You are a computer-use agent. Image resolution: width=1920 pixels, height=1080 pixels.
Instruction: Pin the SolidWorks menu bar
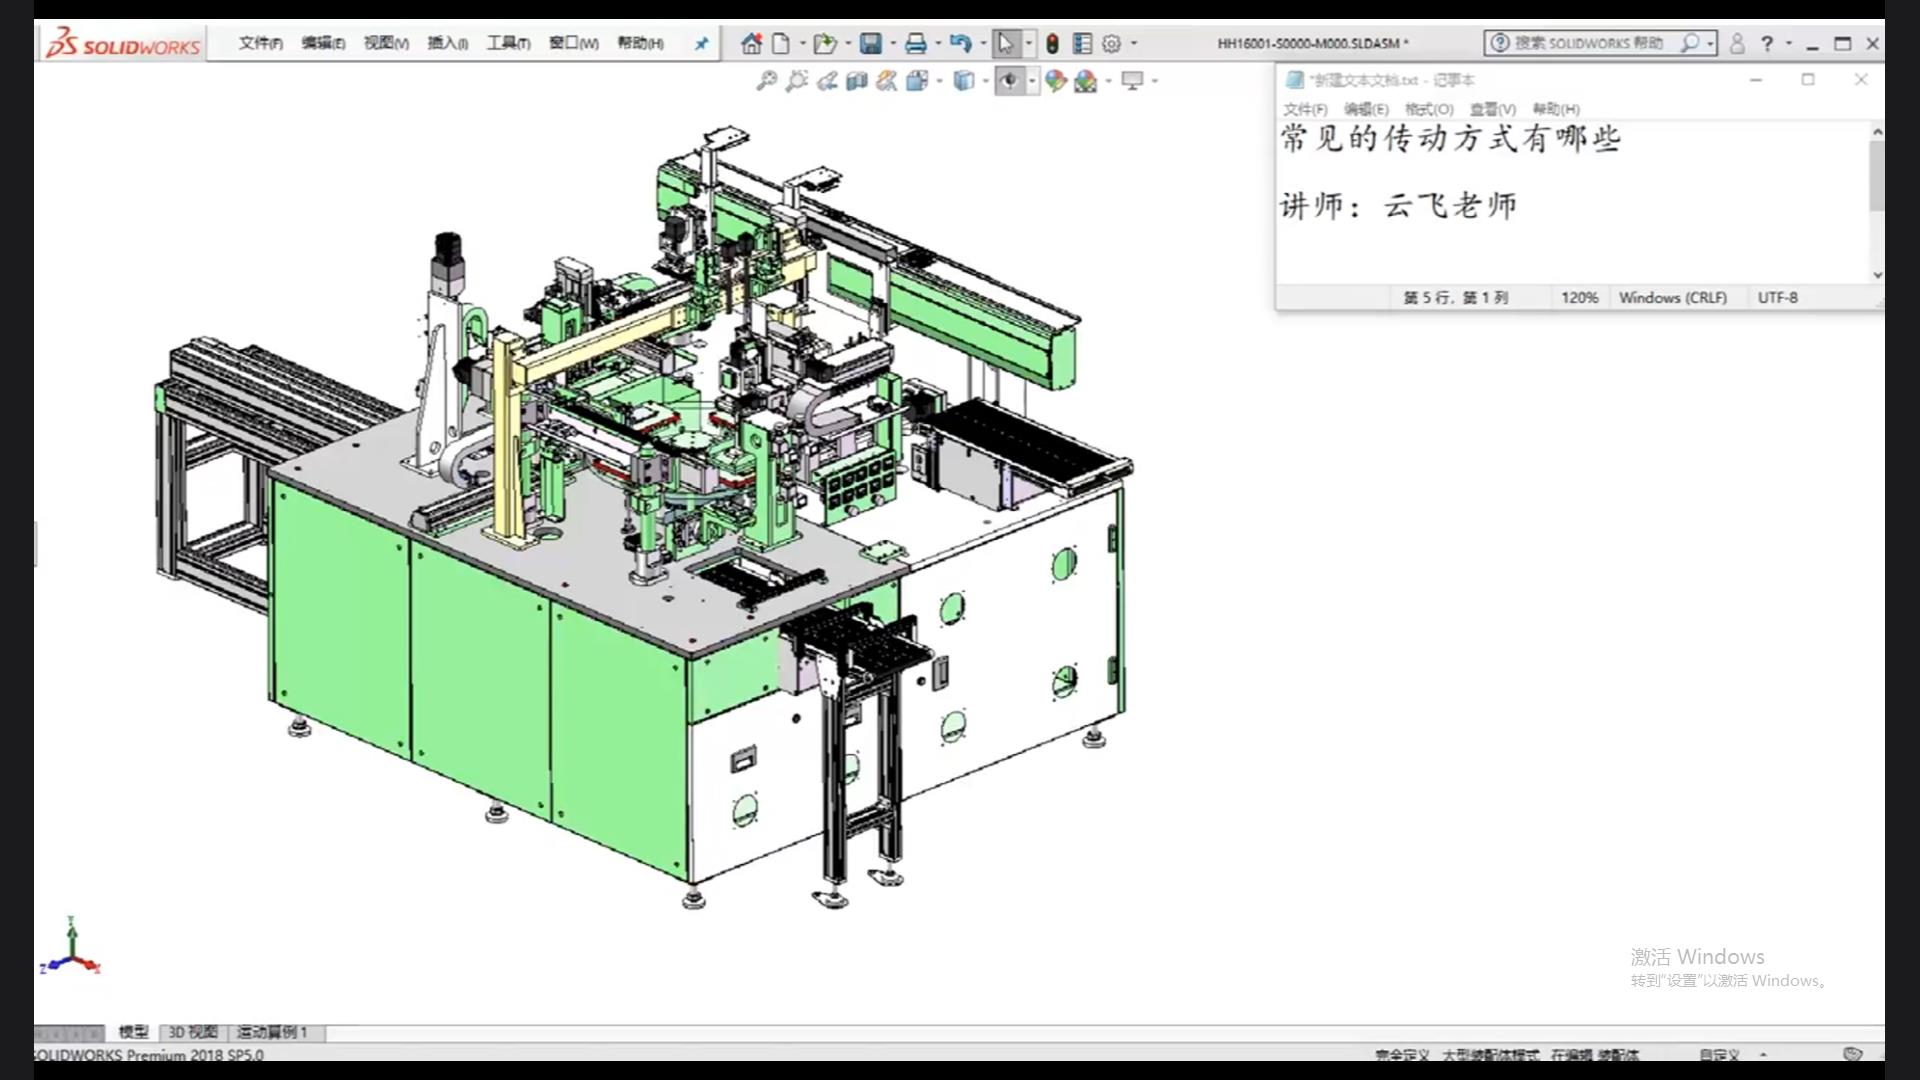pos(701,43)
